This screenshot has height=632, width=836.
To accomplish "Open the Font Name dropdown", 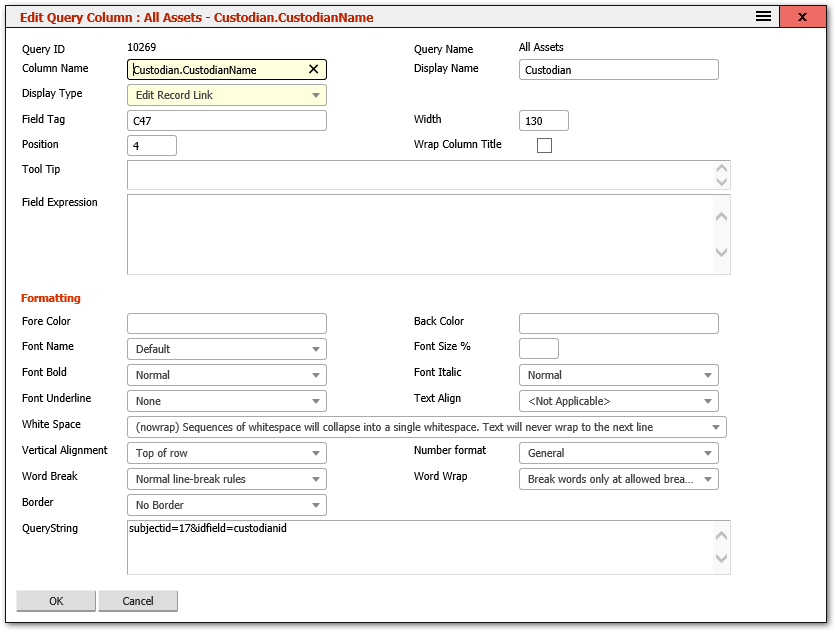I will coord(318,348).
